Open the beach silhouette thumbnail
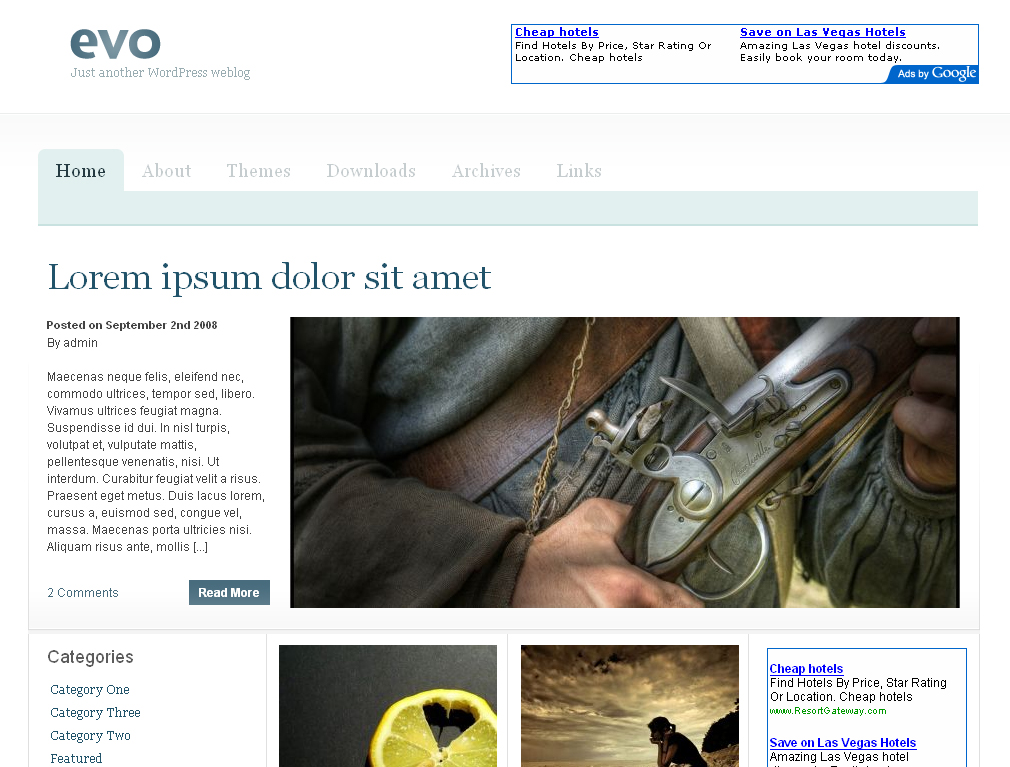 630,706
